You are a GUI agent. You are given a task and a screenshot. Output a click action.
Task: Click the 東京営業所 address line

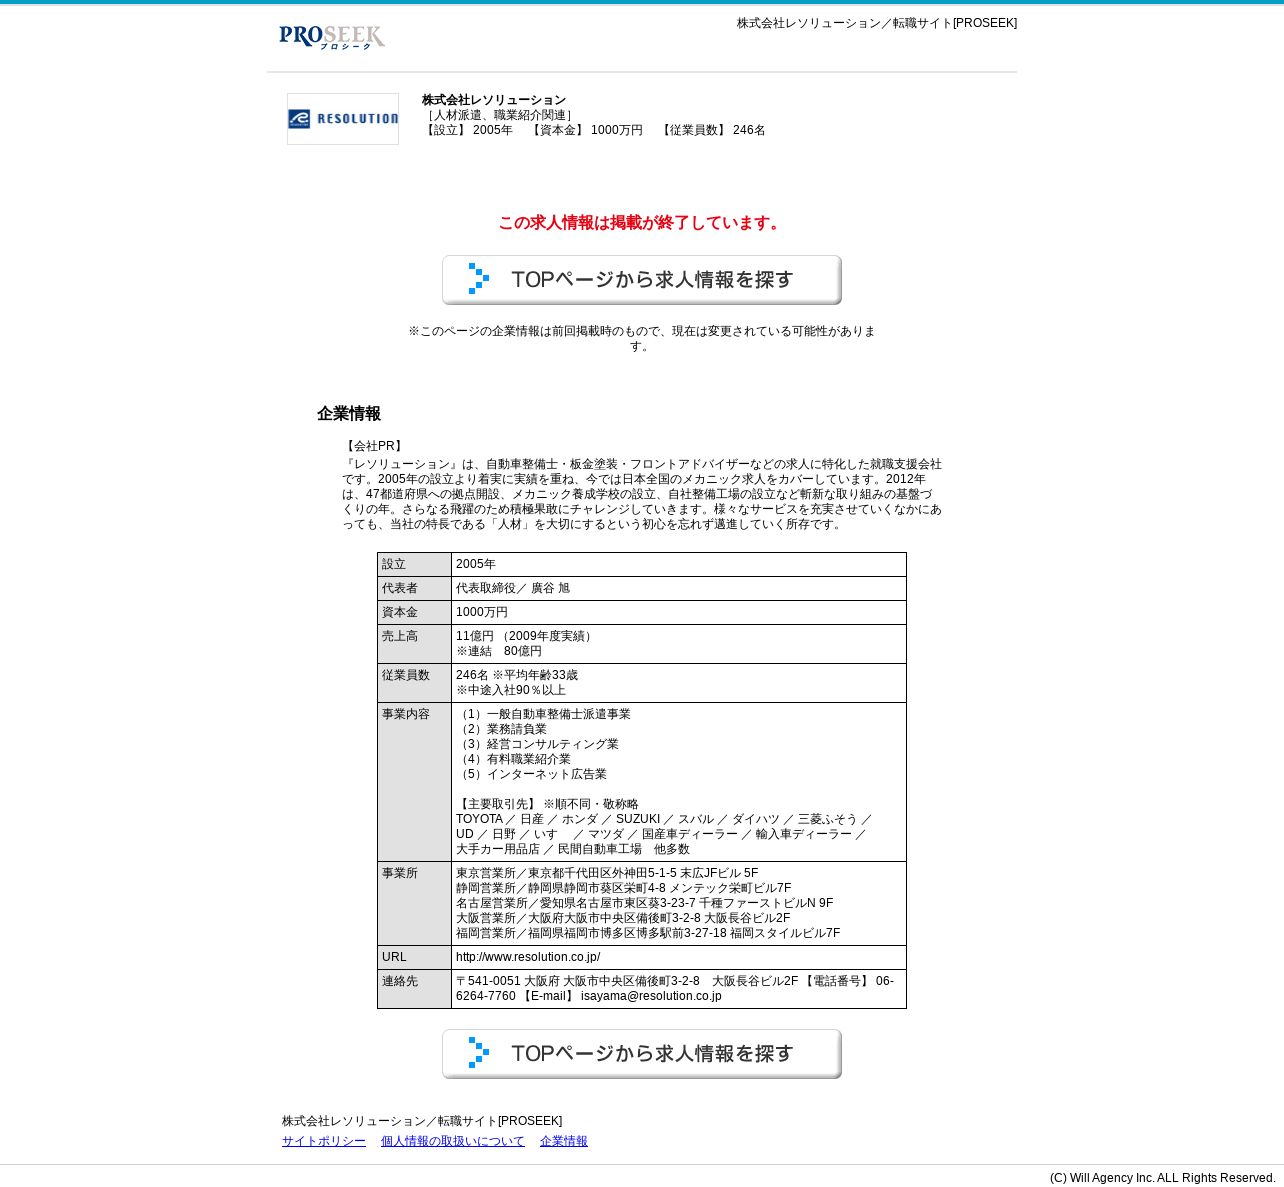tap(607, 873)
